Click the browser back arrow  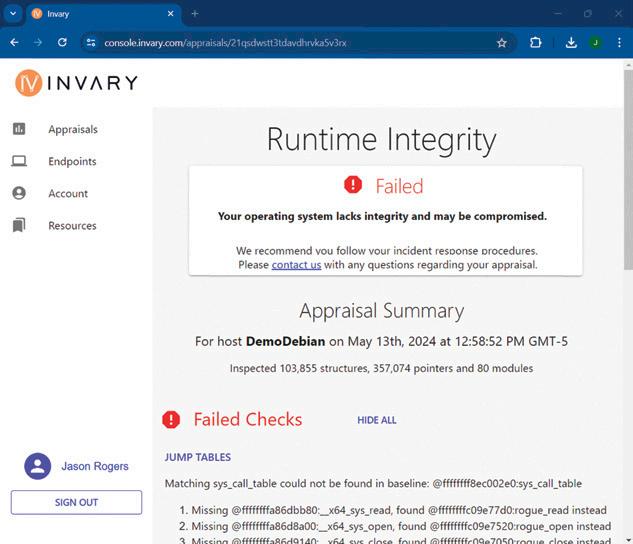[14, 42]
